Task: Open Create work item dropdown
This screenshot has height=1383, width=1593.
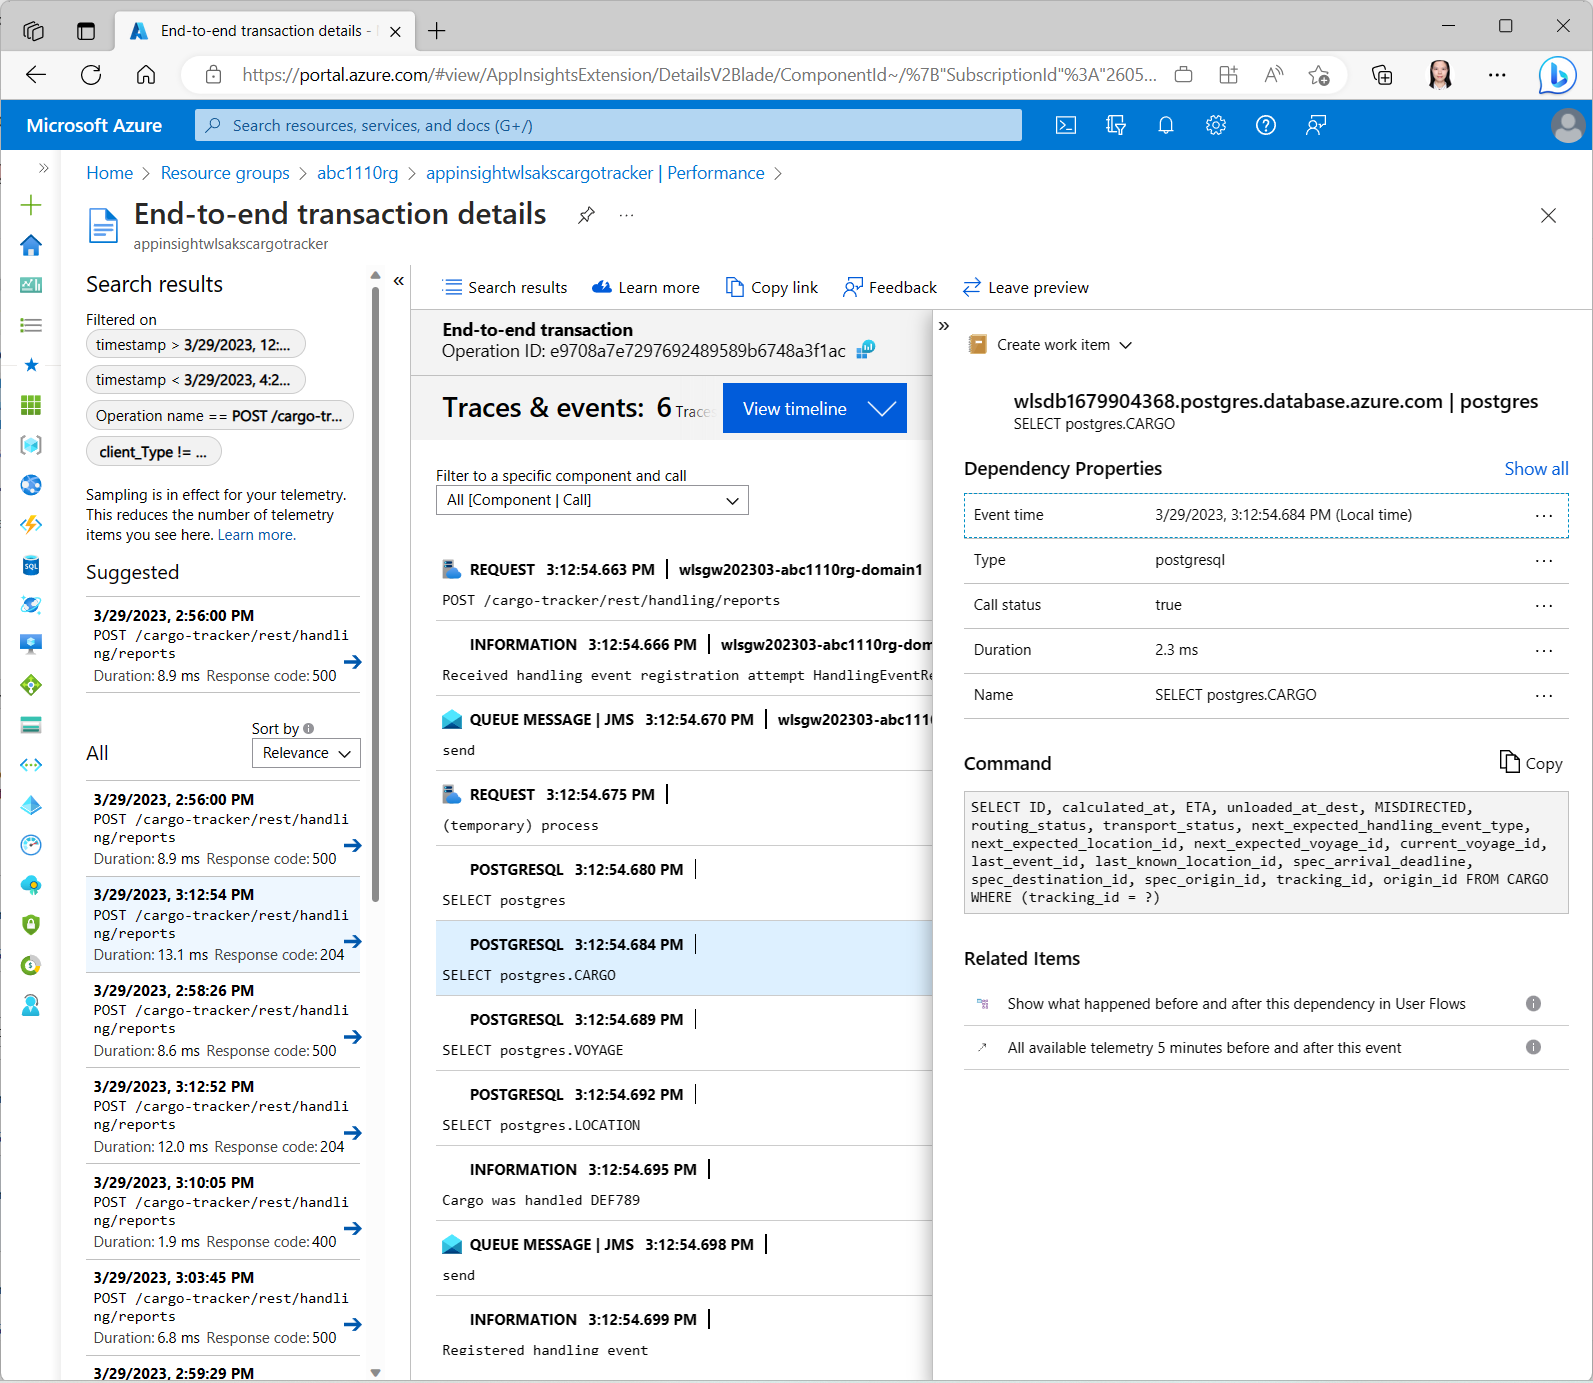Action: [1050, 345]
